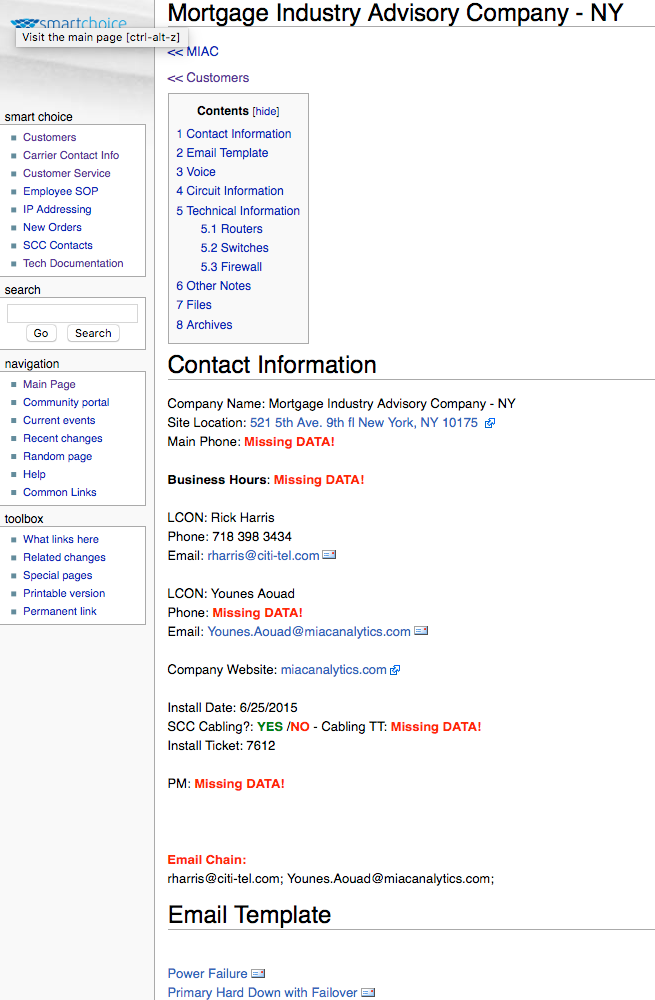Open Primary Hard Down with Failover template
The height and width of the screenshot is (1000, 655).
click(x=262, y=992)
